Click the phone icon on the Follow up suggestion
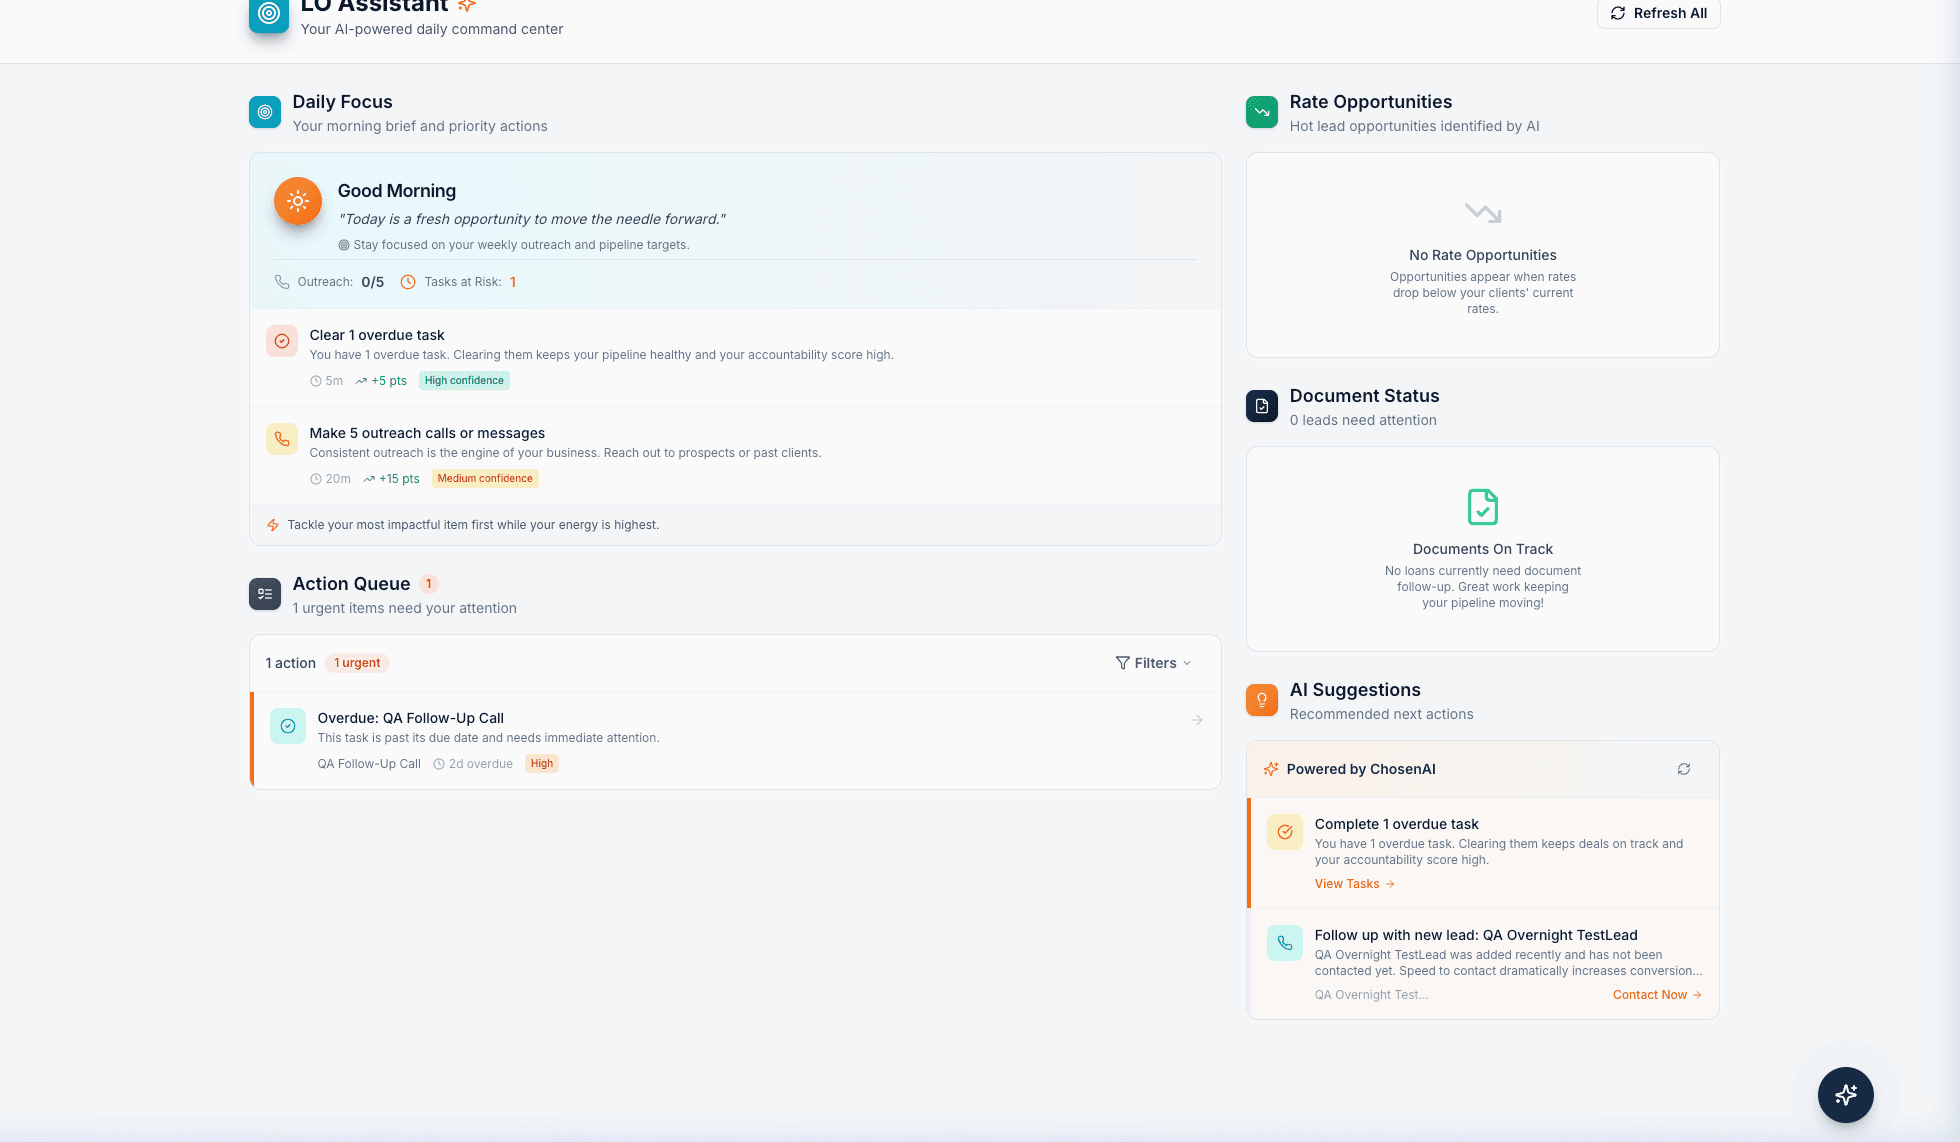The width and height of the screenshot is (1960, 1142). [x=1284, y=943]
